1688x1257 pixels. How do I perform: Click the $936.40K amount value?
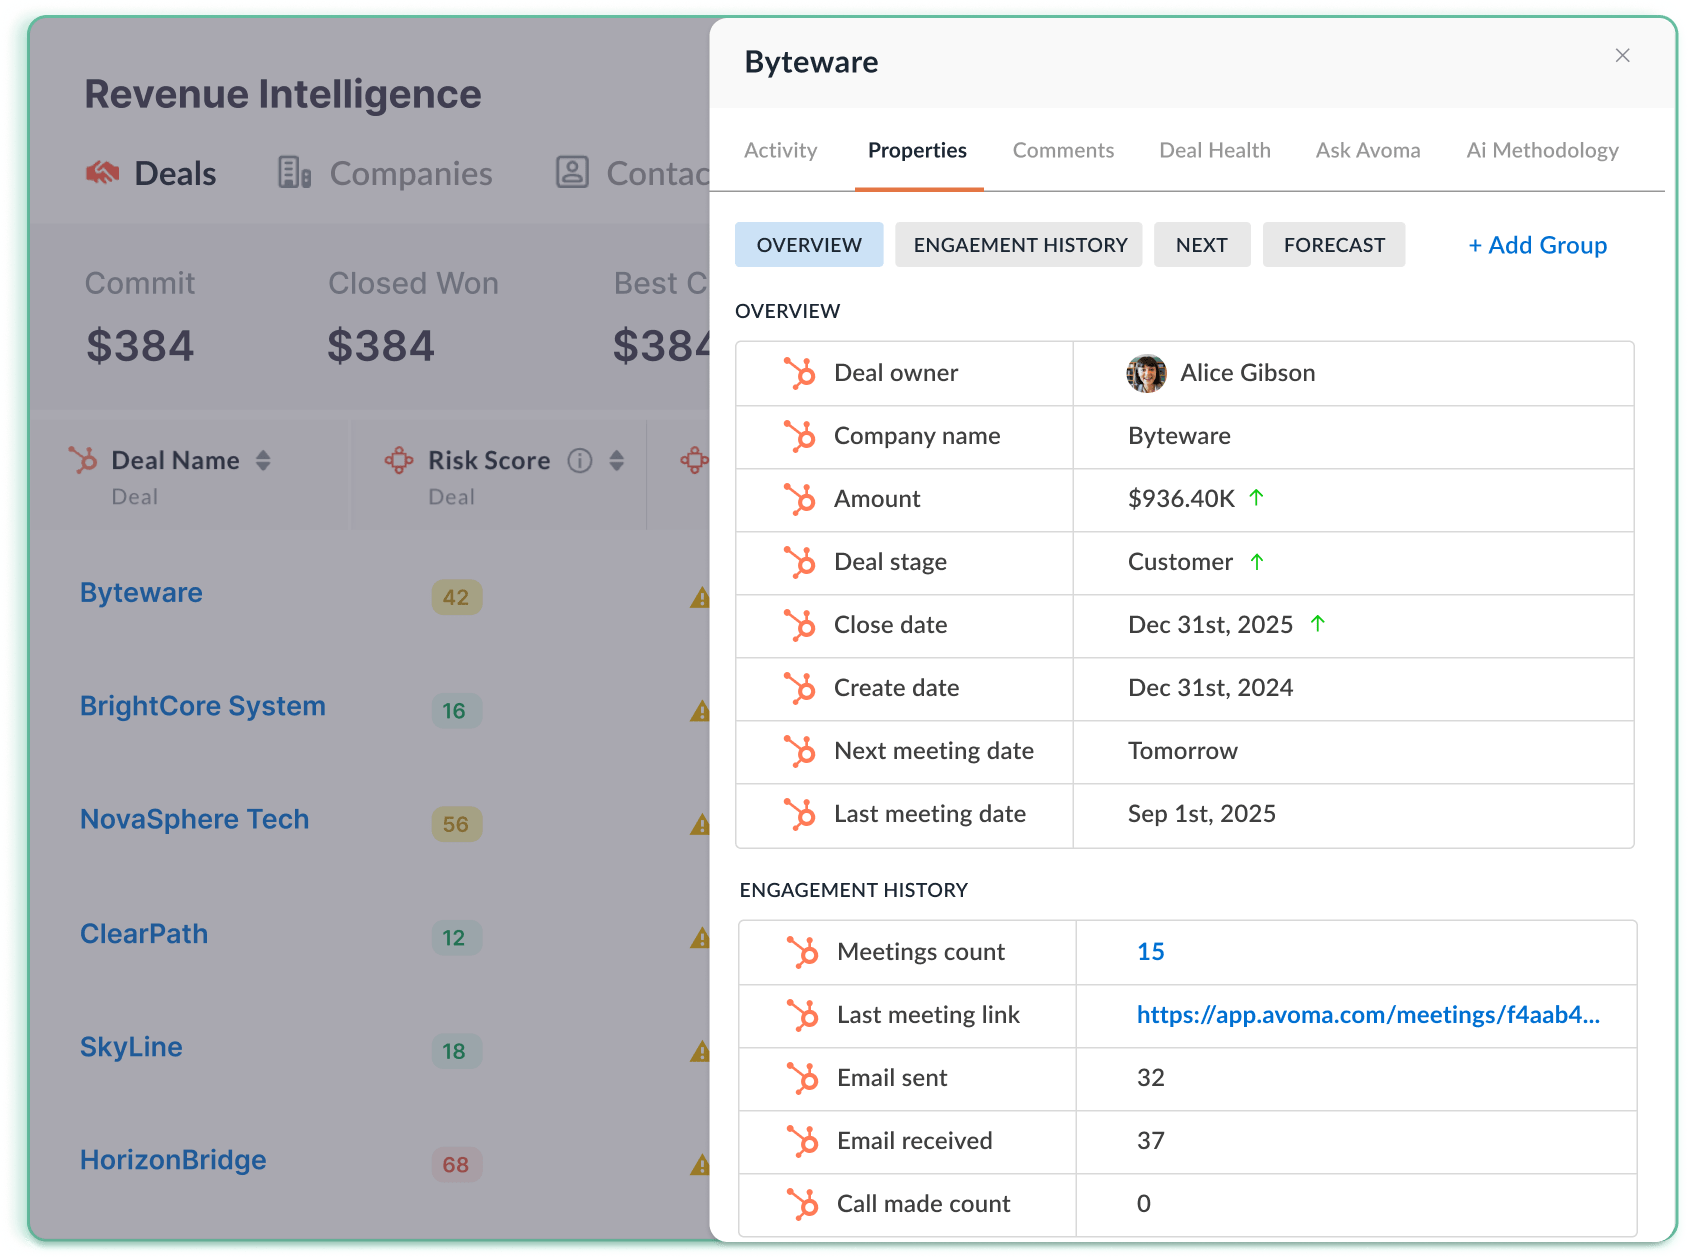[1181, 499]
